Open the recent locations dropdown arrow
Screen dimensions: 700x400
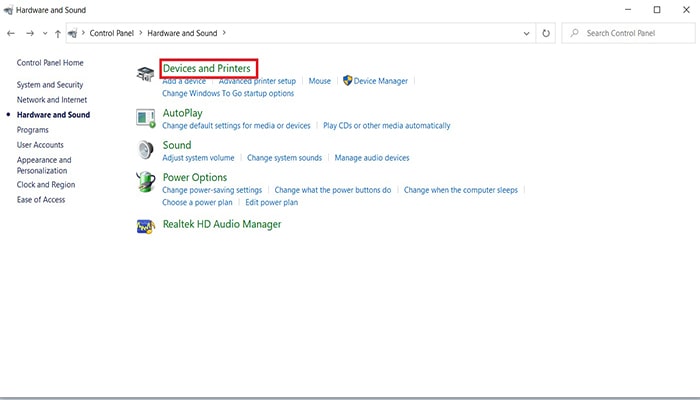pos(45,33)
